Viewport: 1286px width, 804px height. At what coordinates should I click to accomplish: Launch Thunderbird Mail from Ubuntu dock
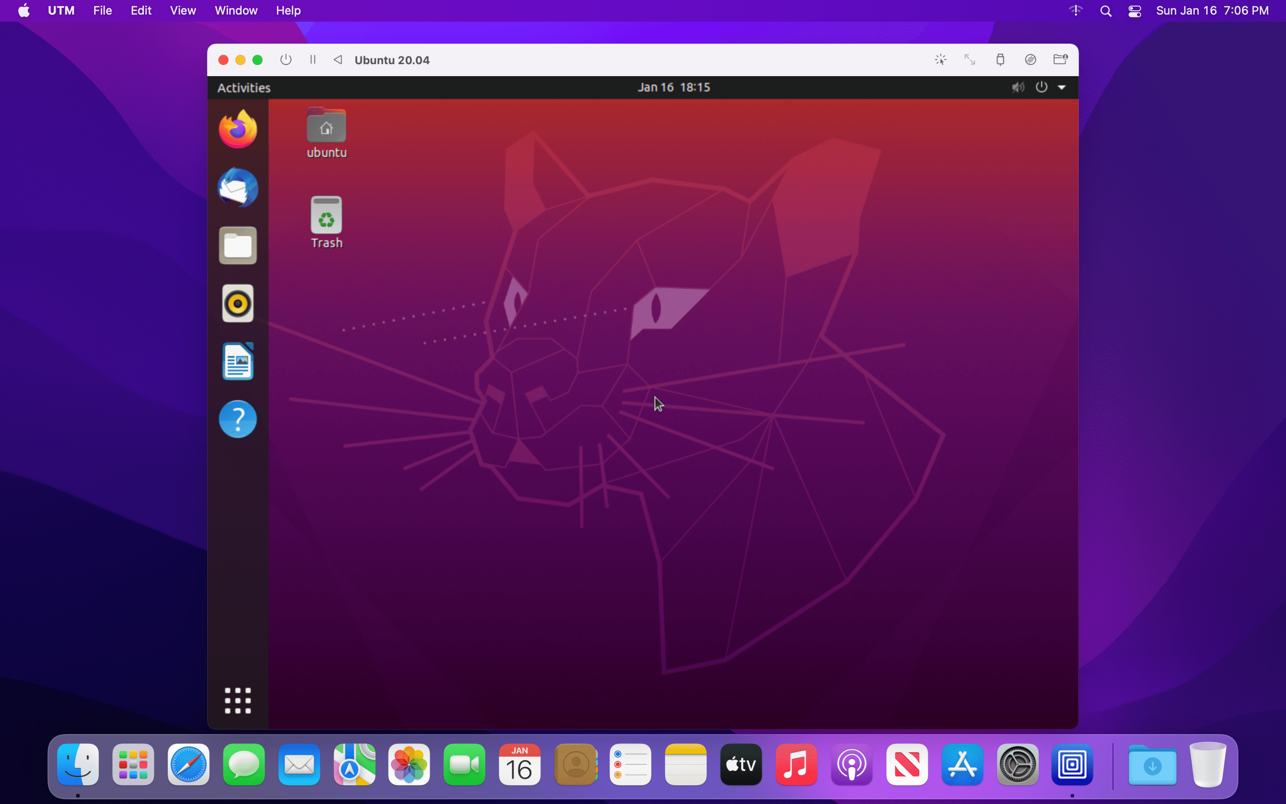(x=238, y=187)
